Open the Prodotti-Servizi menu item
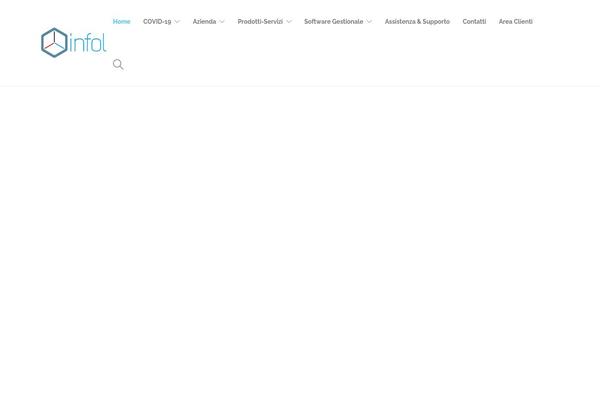The width and height of the screenshot is (600, 400). pyautogui.click(x=260, y=21)
